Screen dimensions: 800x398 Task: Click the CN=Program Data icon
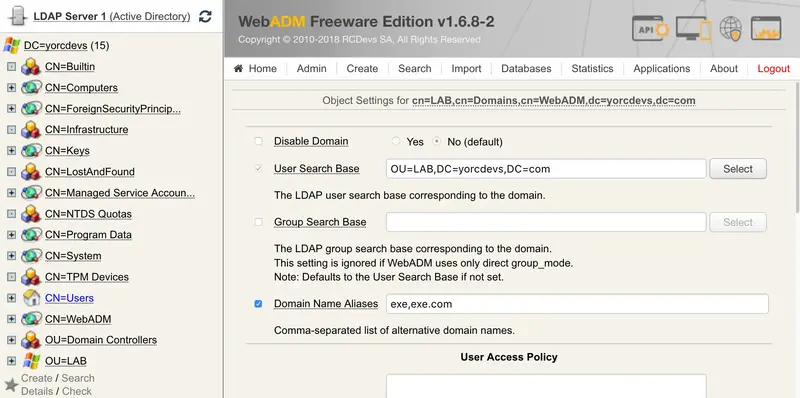pos(31,235)
